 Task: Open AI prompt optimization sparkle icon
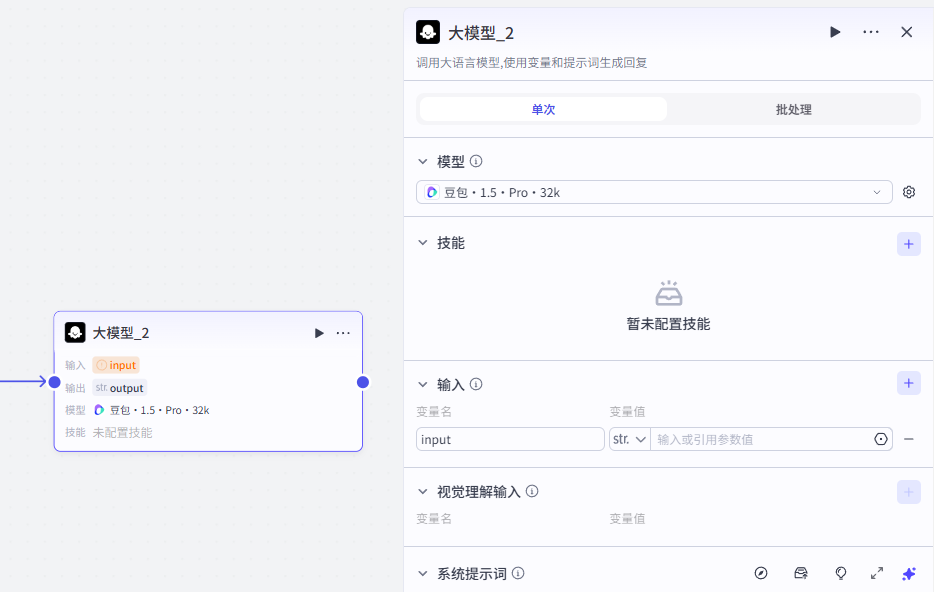(909, 573)
